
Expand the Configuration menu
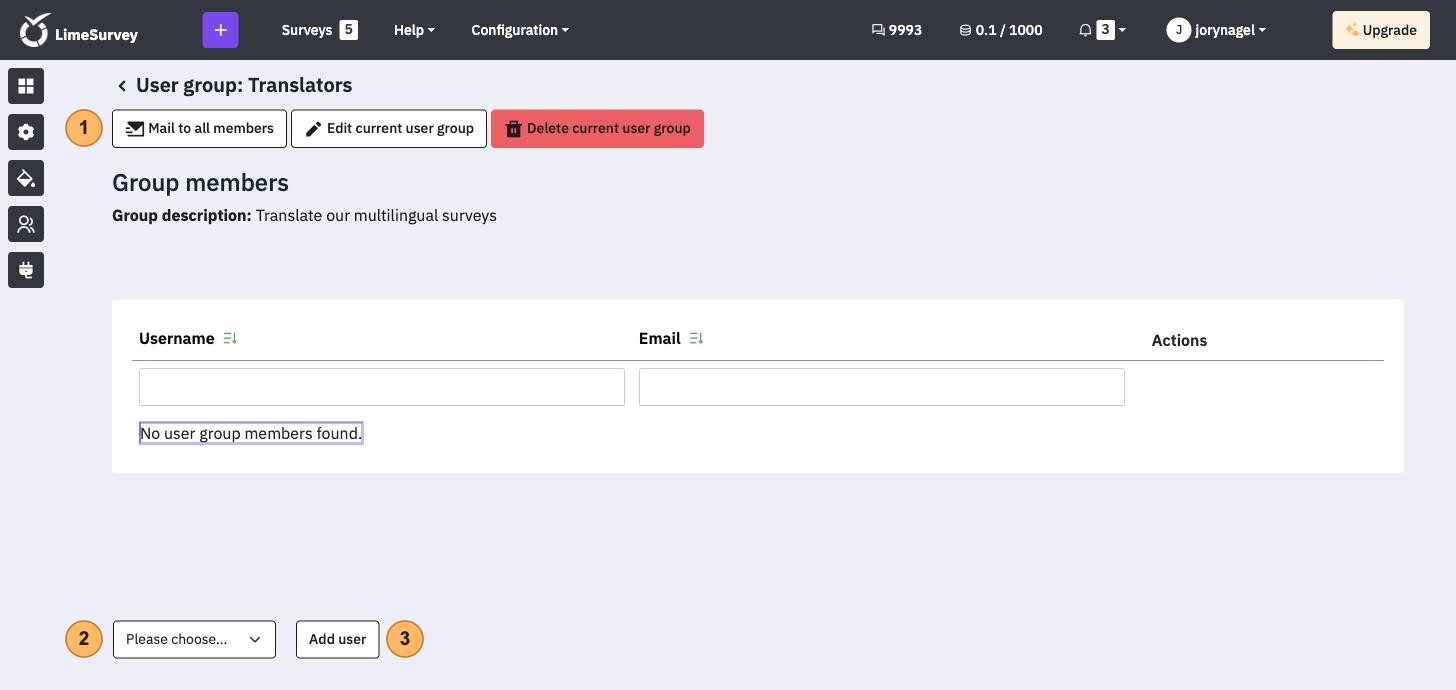520,30
